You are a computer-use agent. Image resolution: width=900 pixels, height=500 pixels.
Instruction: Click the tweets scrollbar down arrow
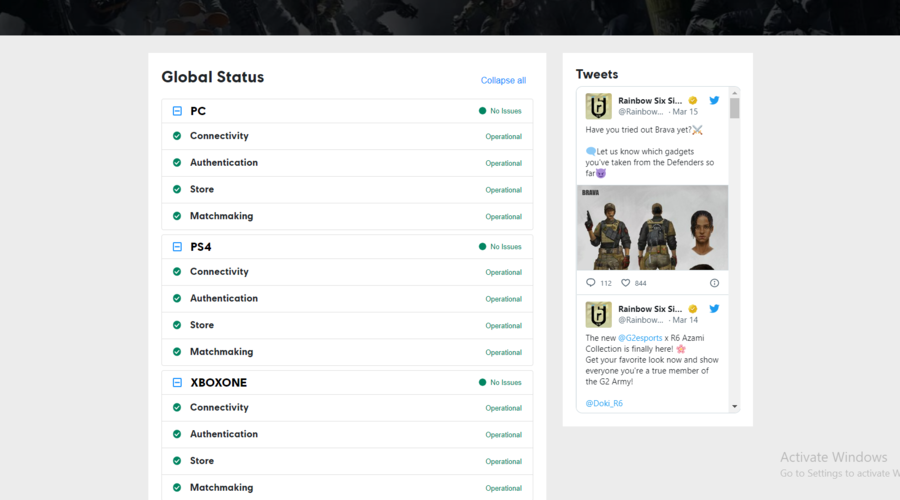(735, 406)
